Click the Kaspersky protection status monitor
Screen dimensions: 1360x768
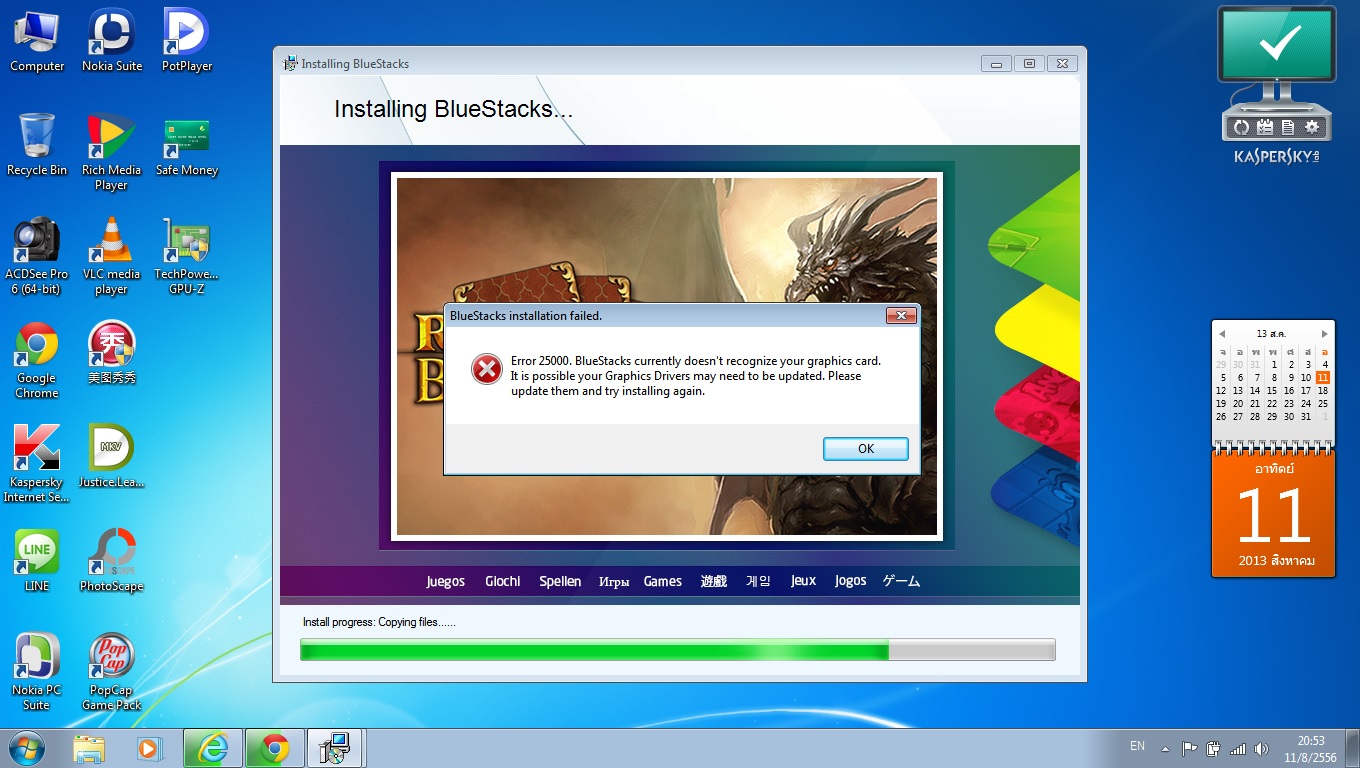tap(1277, 45)
